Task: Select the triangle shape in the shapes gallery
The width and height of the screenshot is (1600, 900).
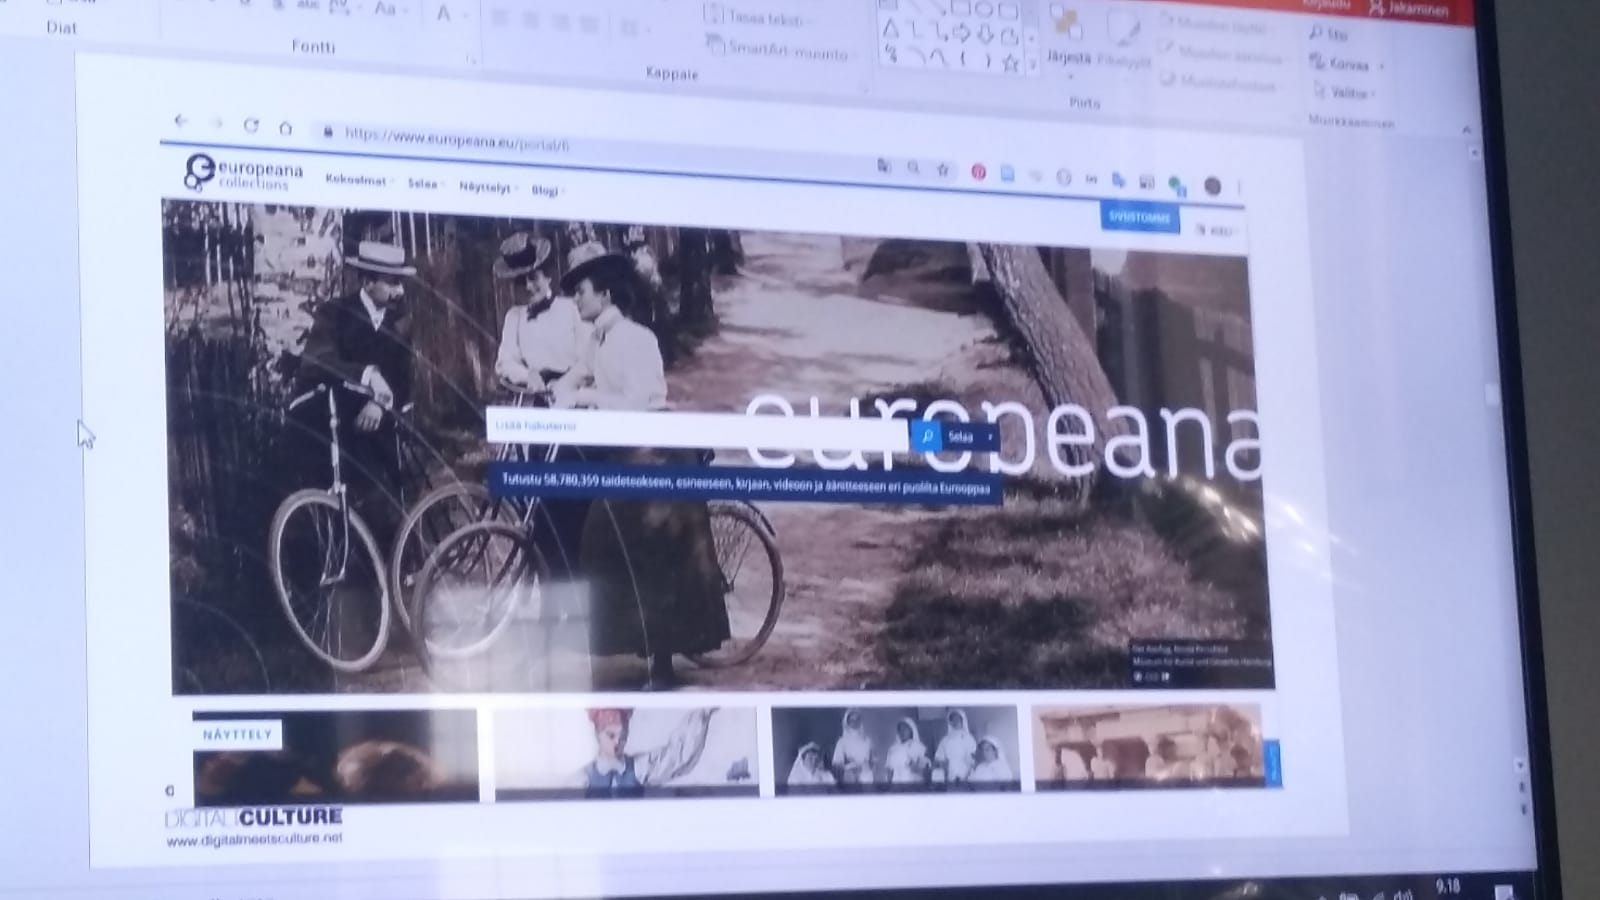Action: 890,30
